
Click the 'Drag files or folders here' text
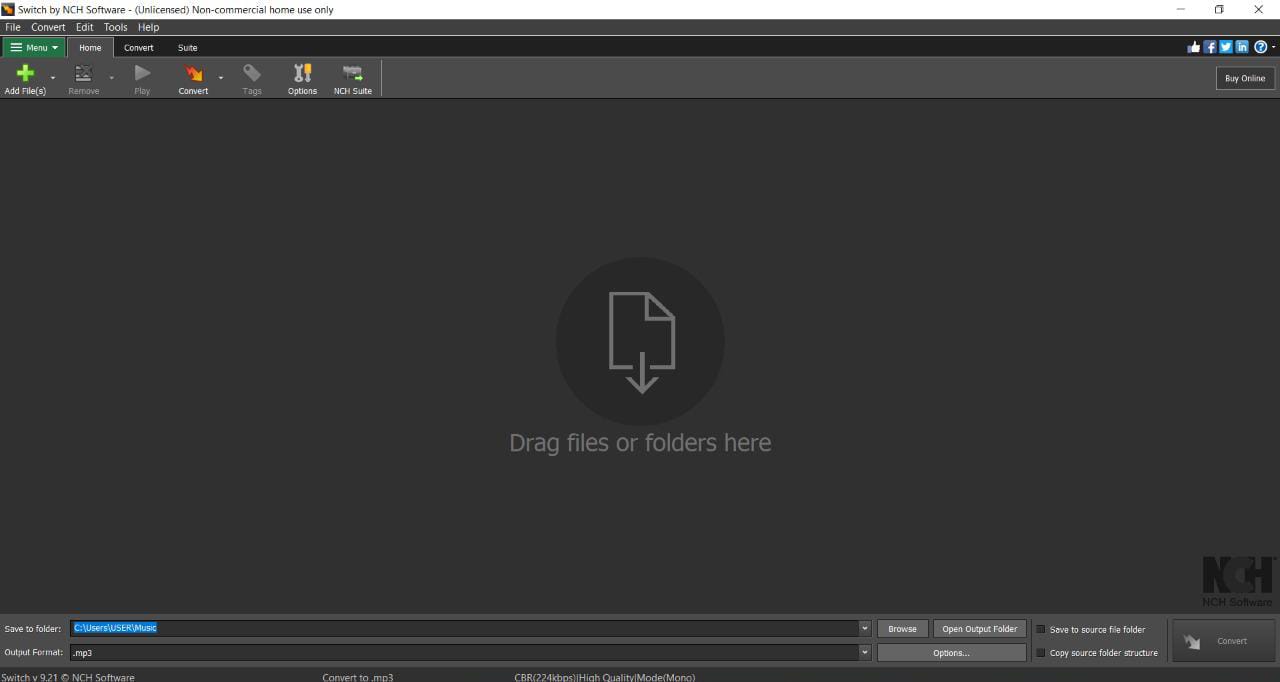(x=640, y=443)
